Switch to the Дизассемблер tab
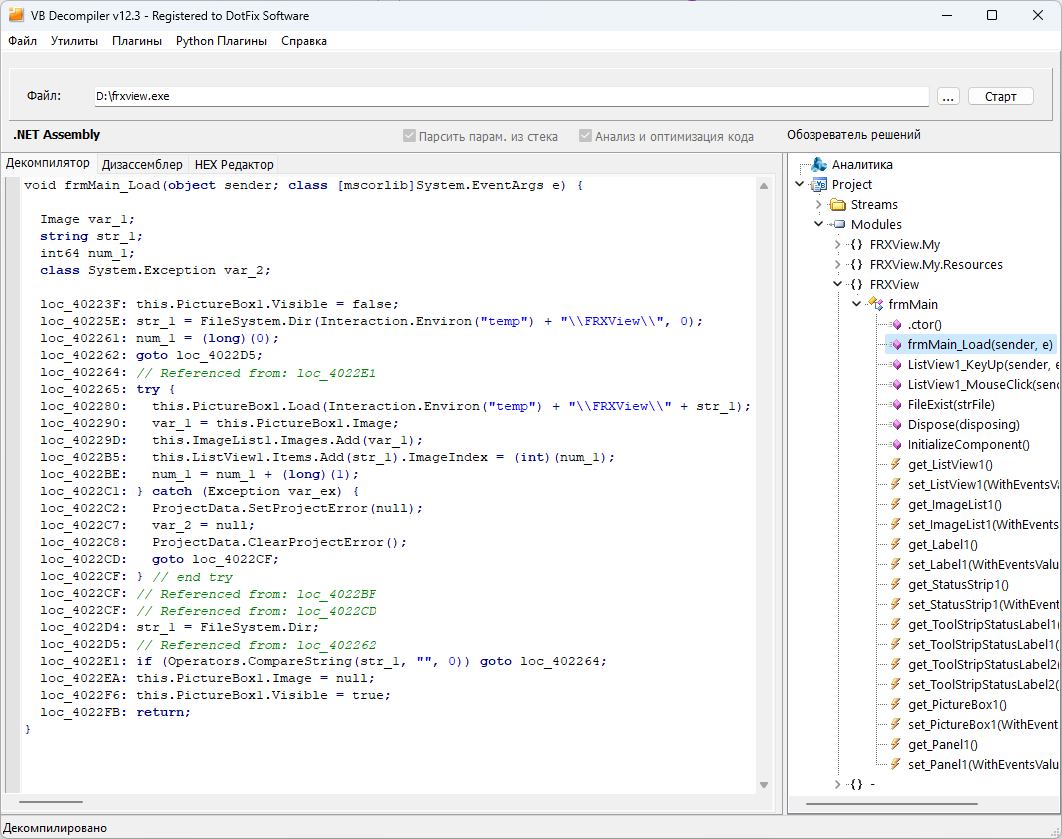 coord(142,165)
